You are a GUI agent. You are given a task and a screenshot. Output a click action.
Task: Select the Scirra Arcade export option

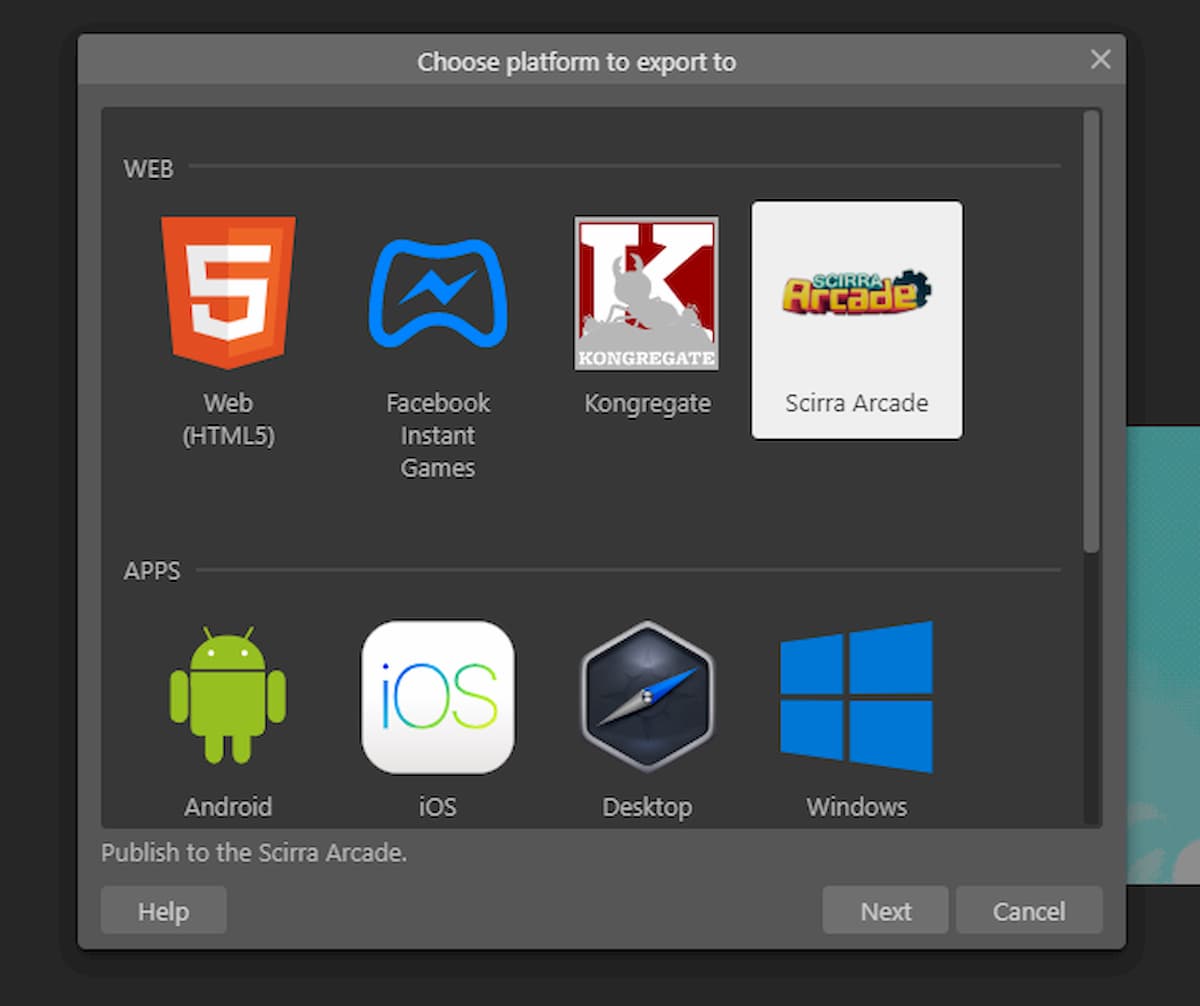tap(857, 319)
